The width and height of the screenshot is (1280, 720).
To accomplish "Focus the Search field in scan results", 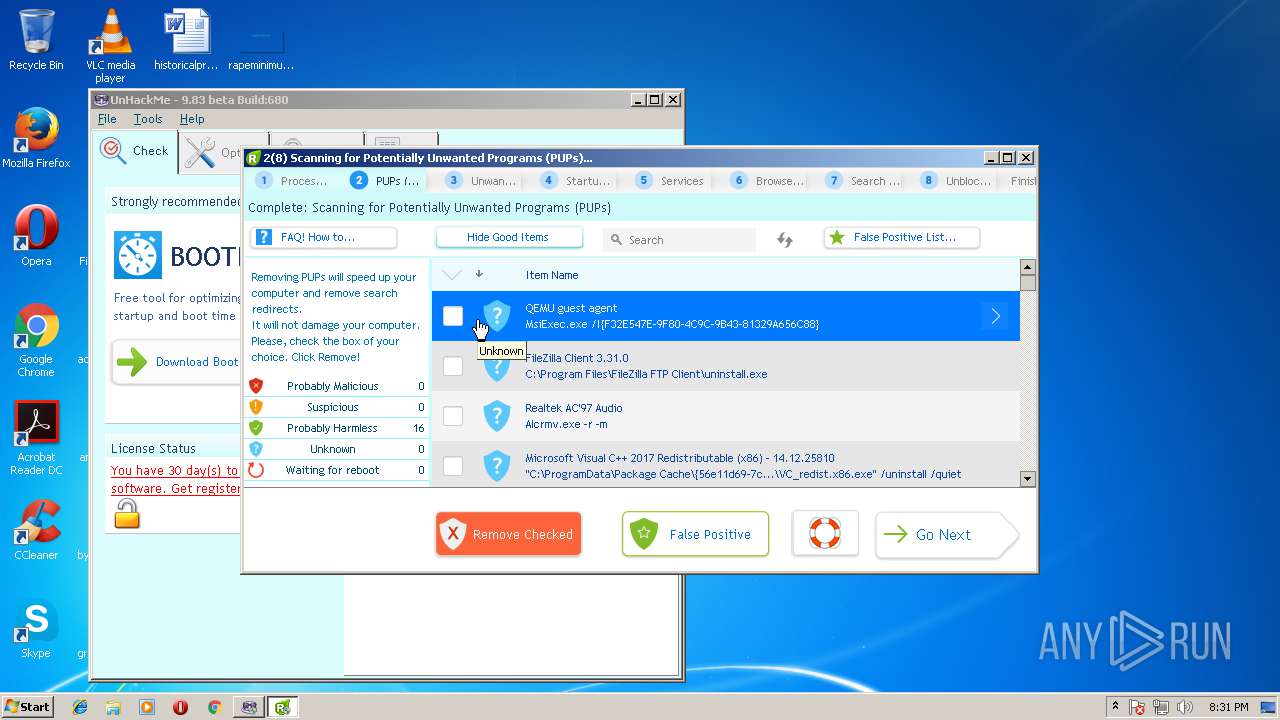I will point(680,240).
